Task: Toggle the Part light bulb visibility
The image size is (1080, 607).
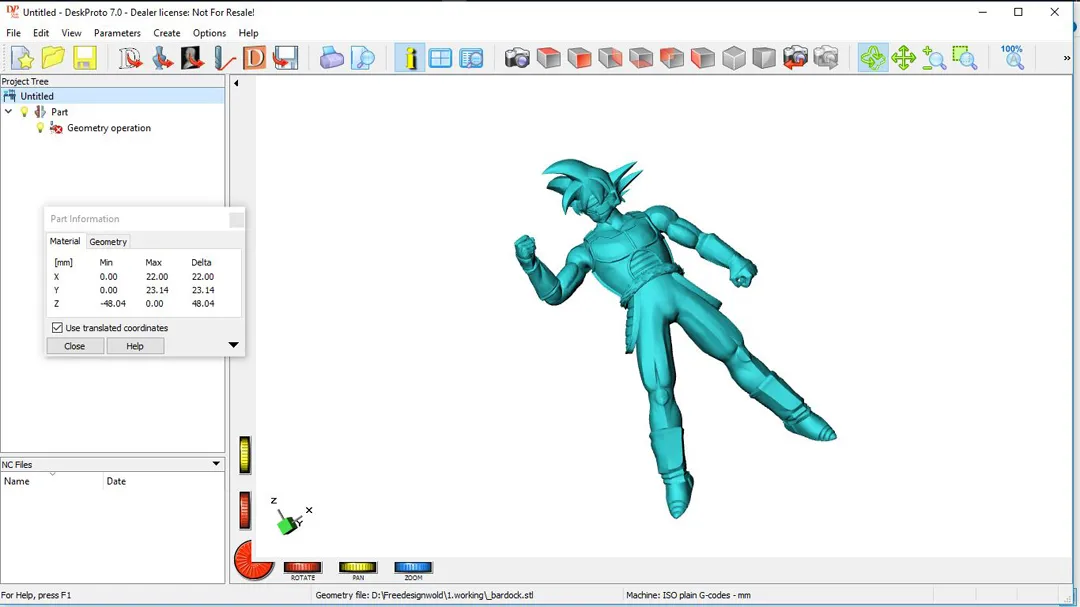Action: pos(24,112)
